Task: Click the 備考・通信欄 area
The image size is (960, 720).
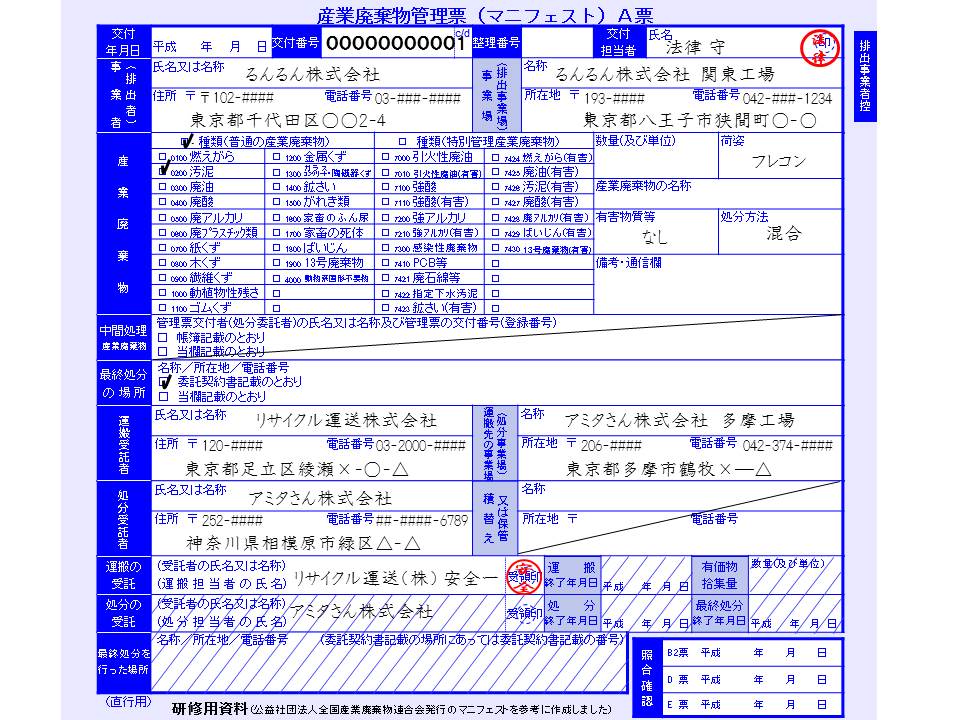Action: pos(718,285)
